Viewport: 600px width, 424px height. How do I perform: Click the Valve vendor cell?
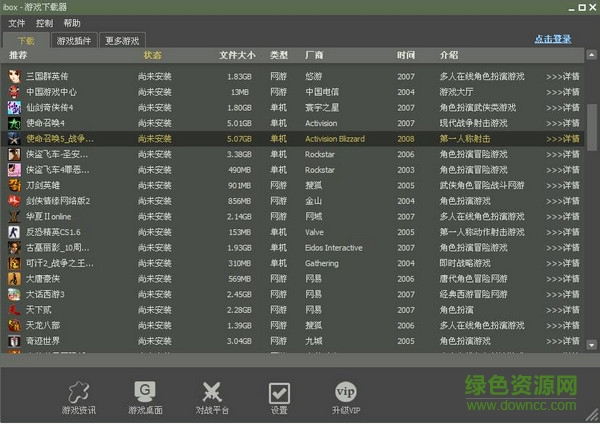pos(314,232)
